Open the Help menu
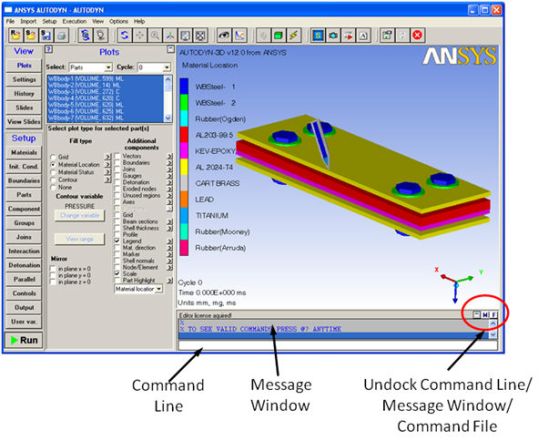Image resolution: width=550 pixels, height=441 pixels. 139,21
